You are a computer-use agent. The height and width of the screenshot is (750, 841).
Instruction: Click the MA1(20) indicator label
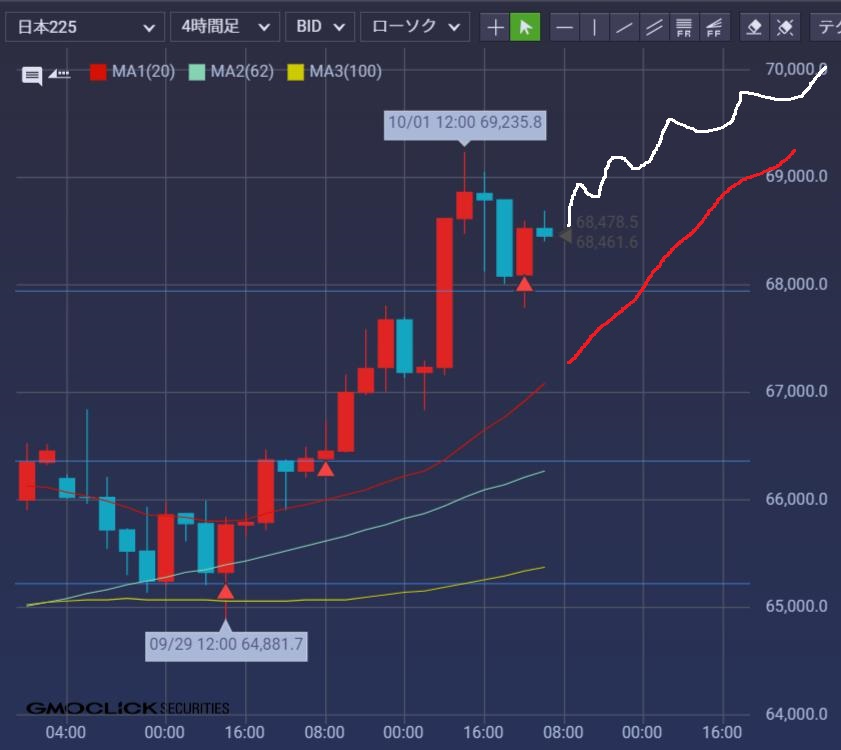pyautogui.click(x=143, y=71)
